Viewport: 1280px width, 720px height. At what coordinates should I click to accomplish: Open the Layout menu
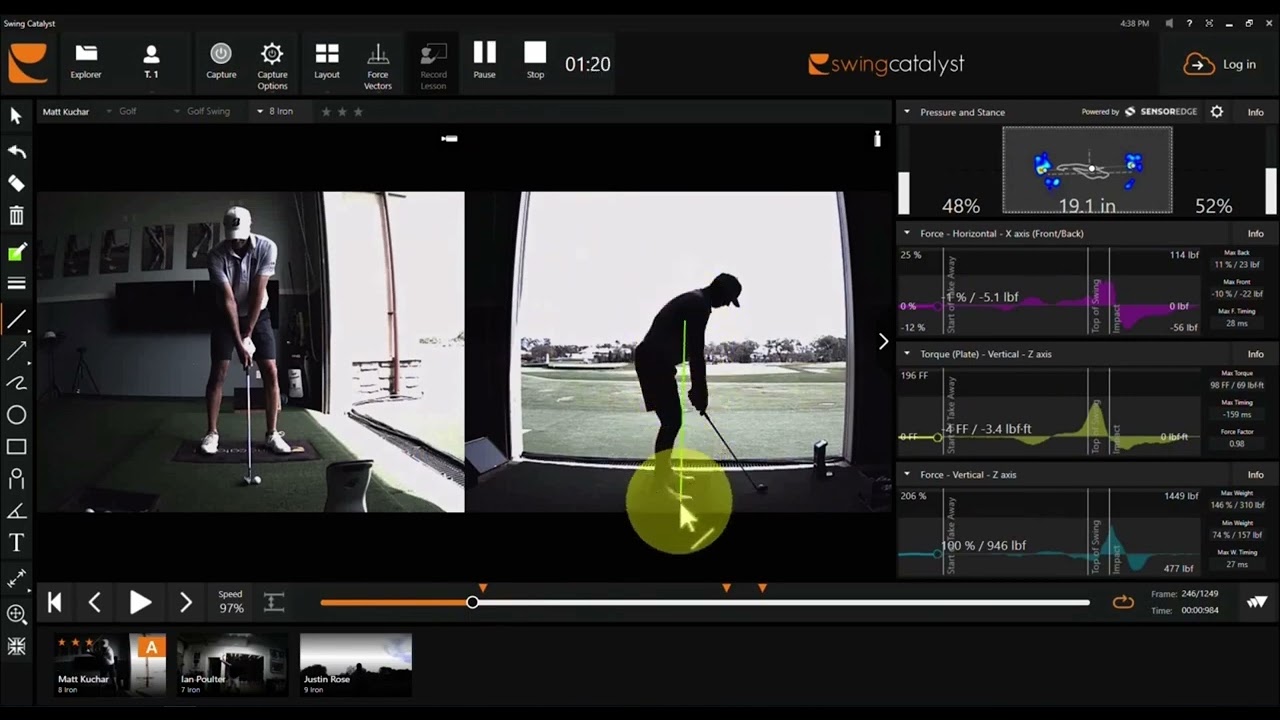tap(327, 63)
